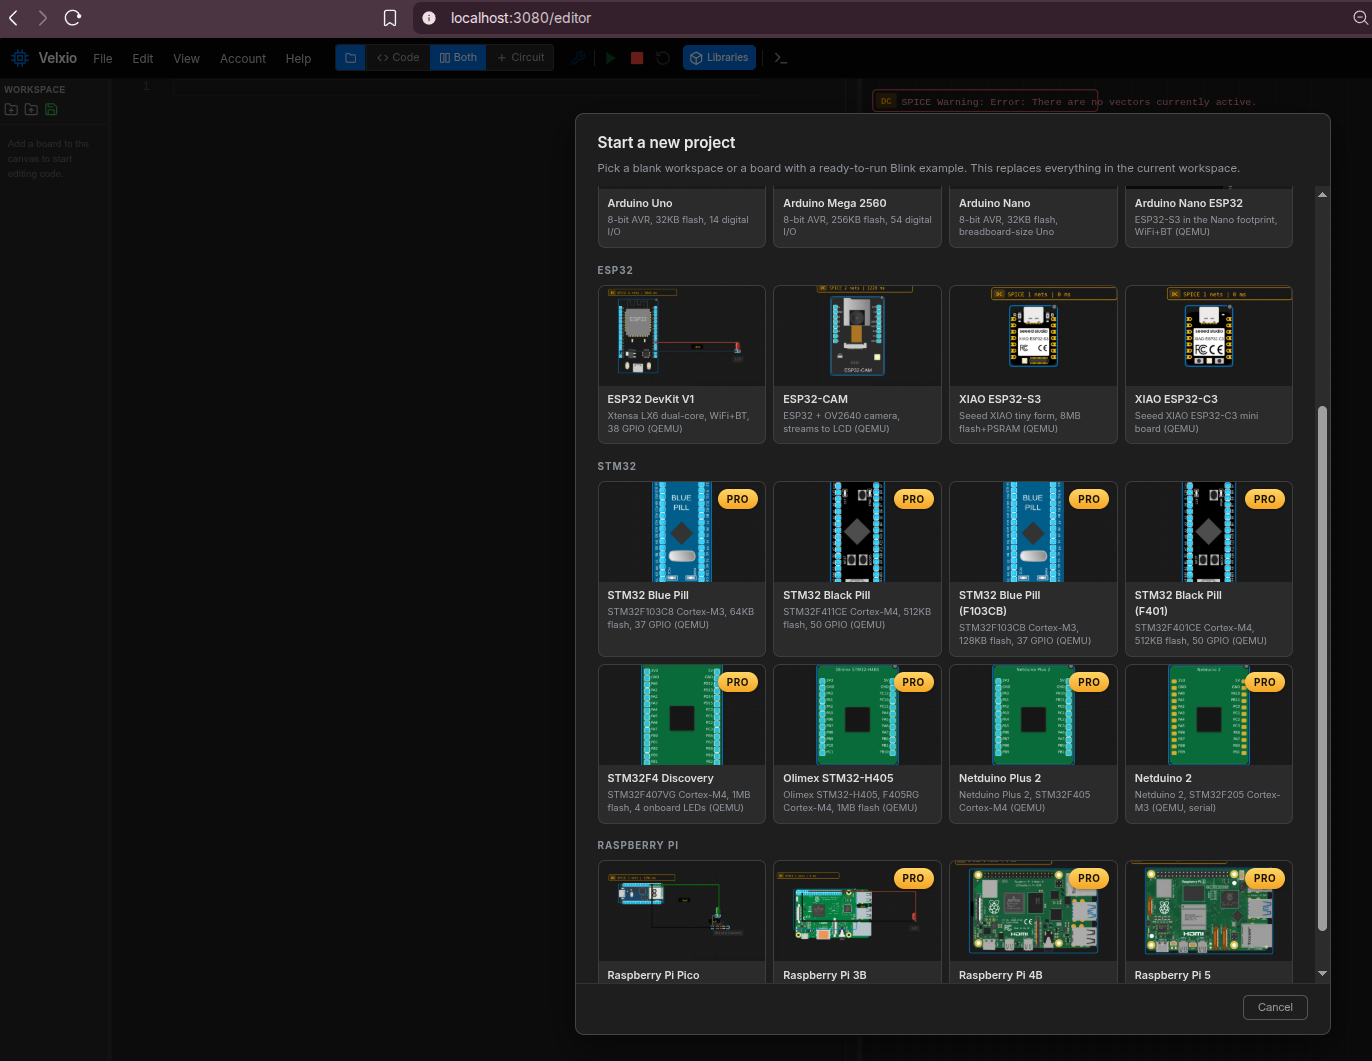
Task: Click the first workspace folder icon
Action: [12, 109]
